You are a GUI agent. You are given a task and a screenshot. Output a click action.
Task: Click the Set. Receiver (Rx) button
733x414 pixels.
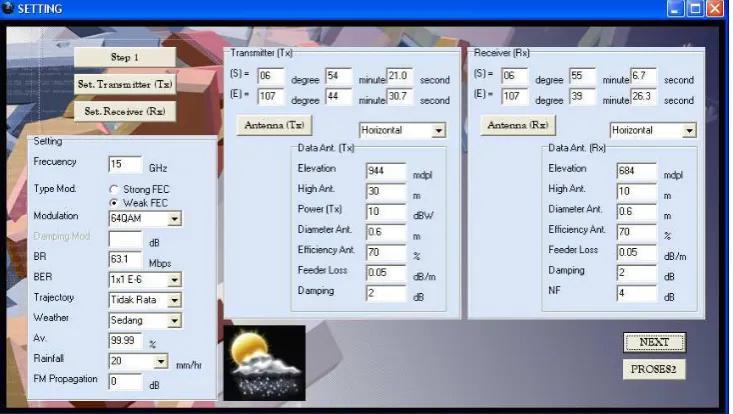125,111
